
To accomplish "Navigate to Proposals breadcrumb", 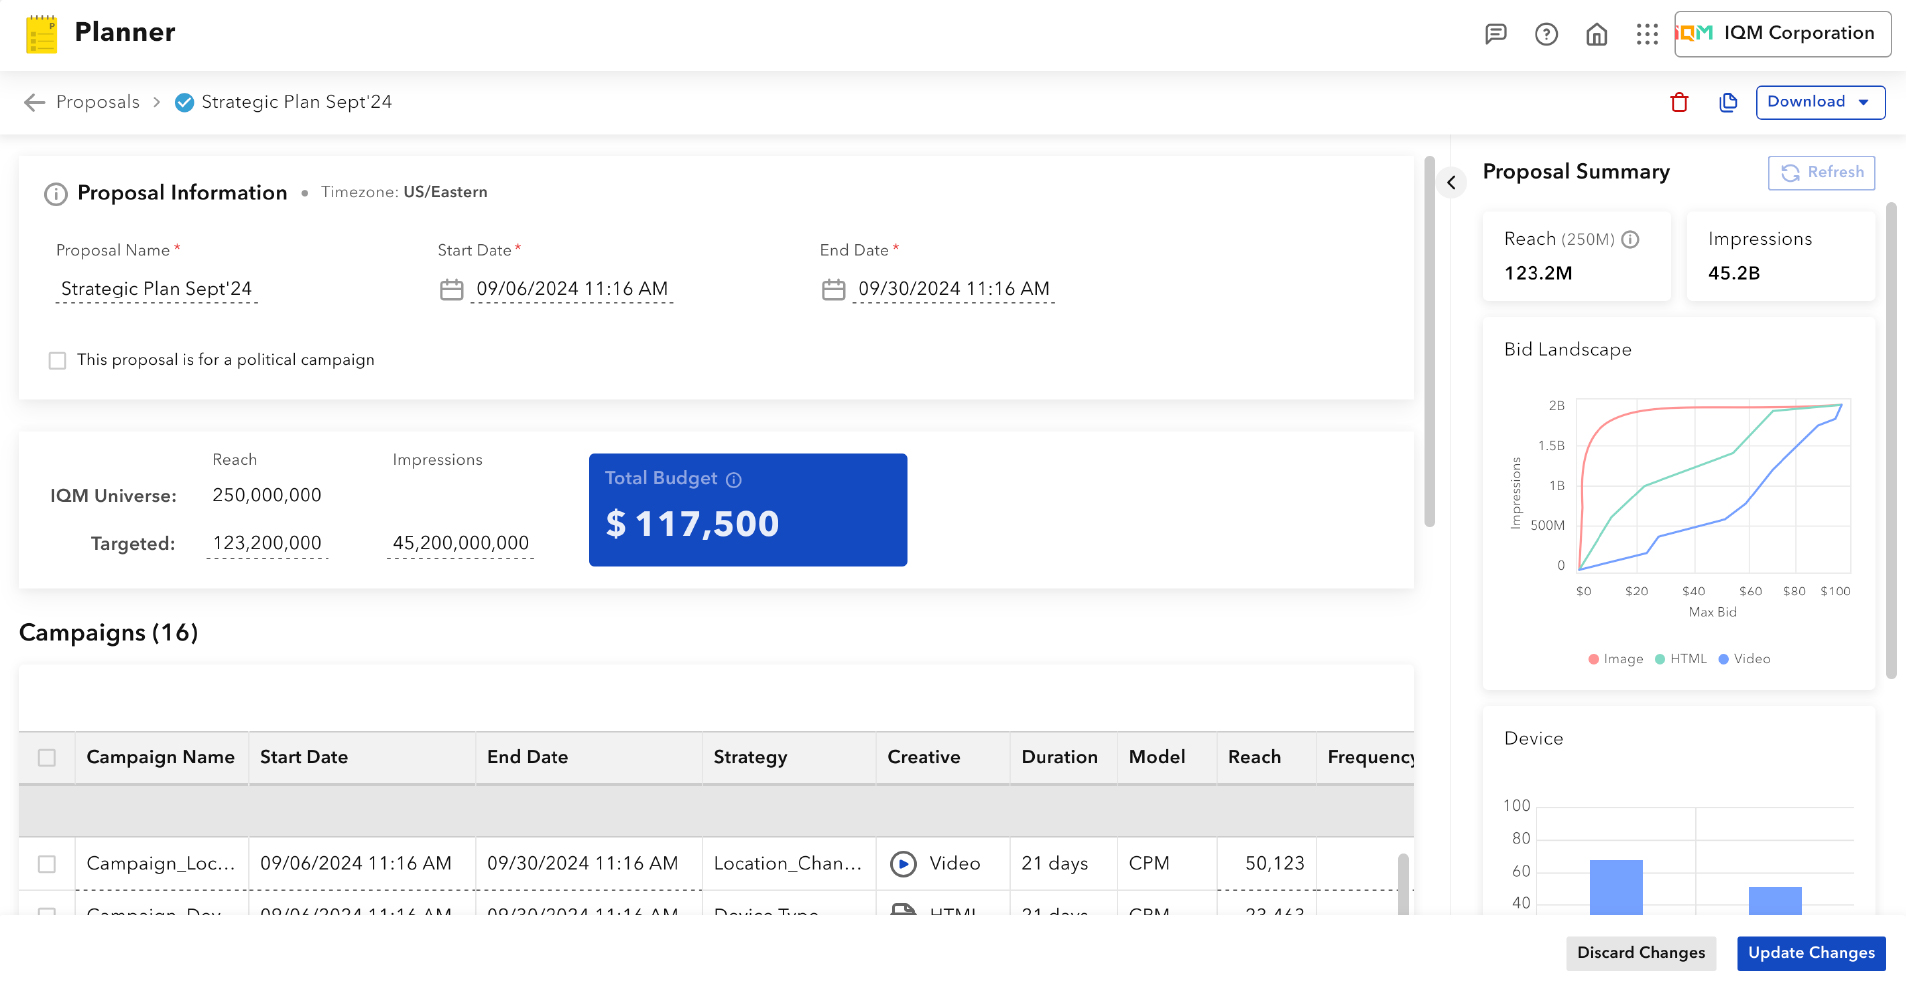I will click(98, 102).
